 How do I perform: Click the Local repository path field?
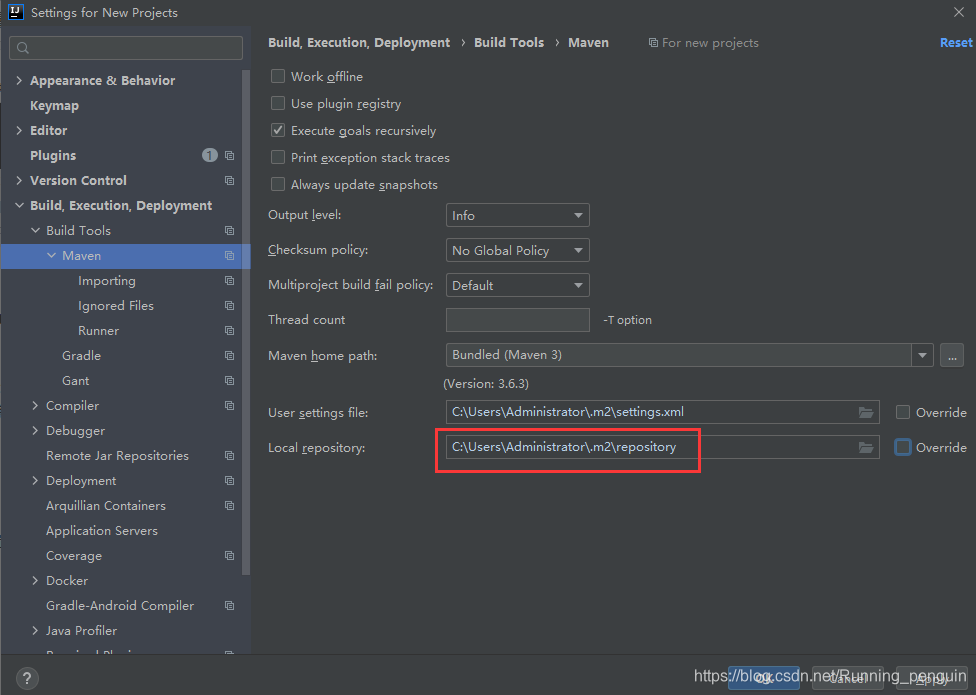coord(662,447)
